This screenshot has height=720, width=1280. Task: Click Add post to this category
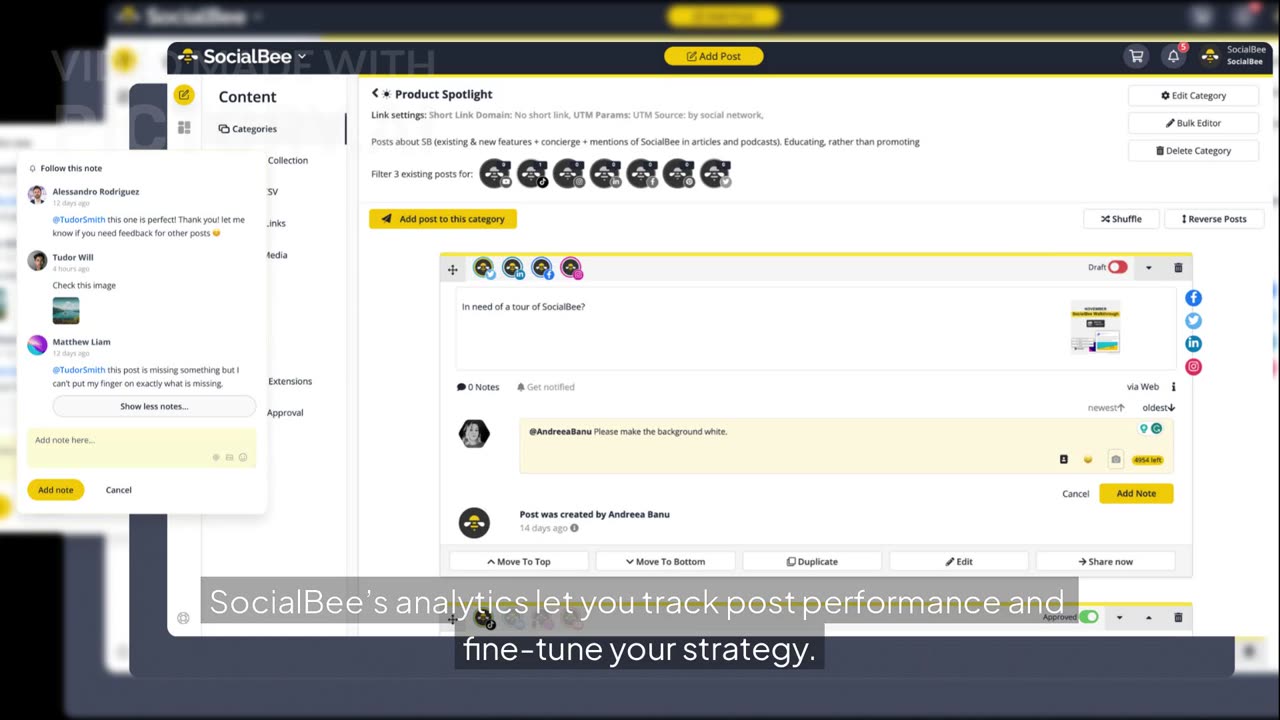pyautogui.click(x=443, y=219)
